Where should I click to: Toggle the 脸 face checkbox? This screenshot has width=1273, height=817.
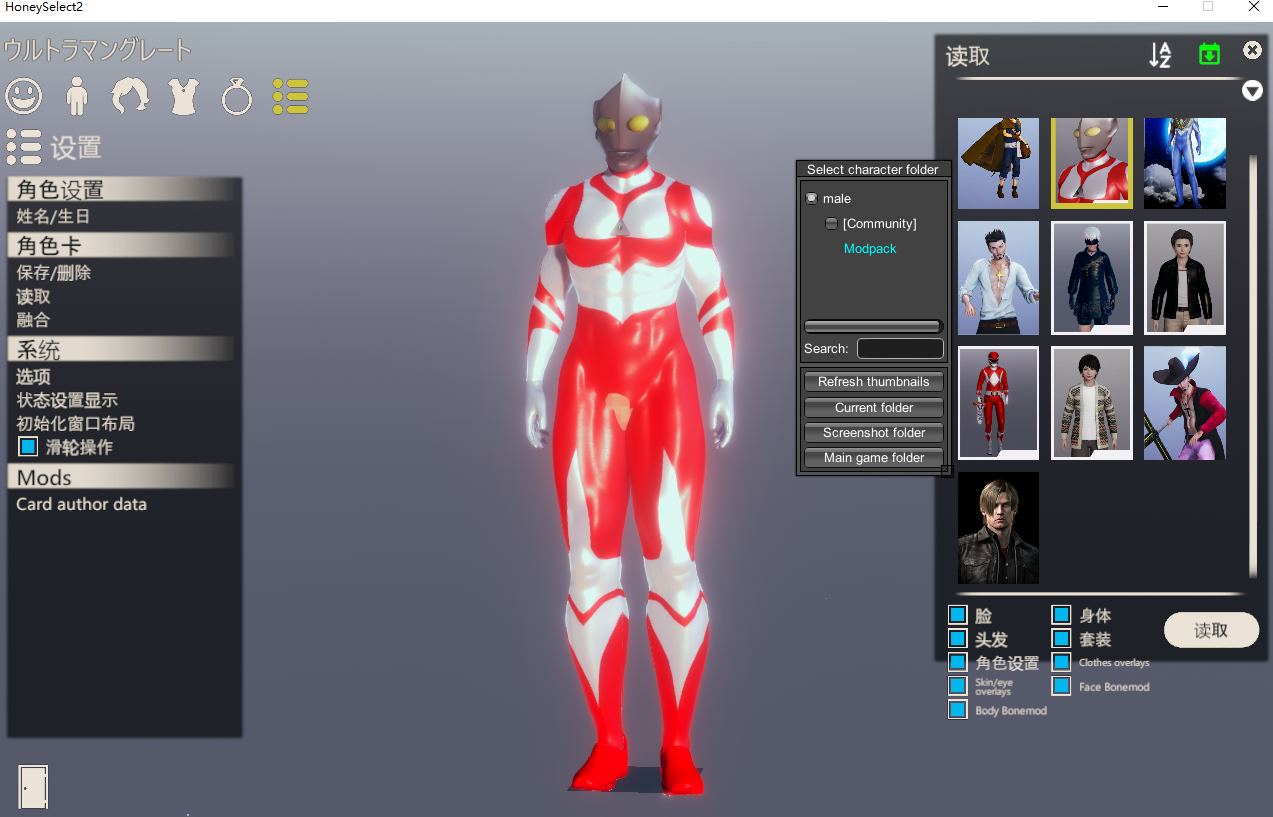(958, 615)
